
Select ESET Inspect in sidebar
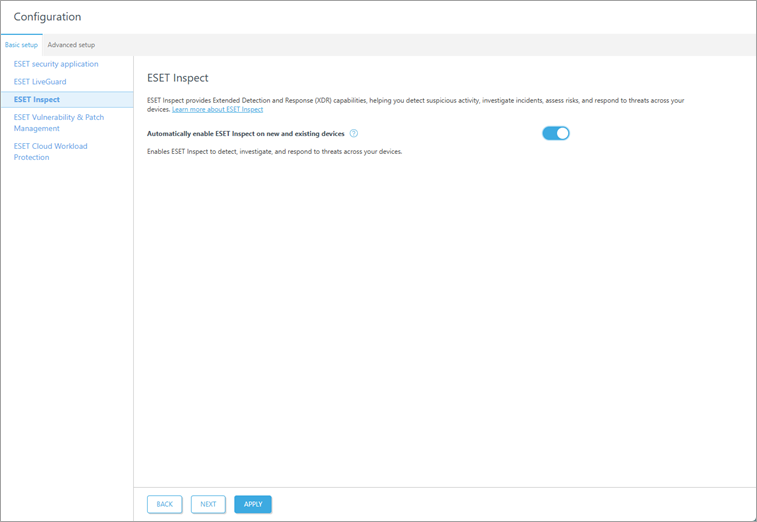click(x=67, y=99)
